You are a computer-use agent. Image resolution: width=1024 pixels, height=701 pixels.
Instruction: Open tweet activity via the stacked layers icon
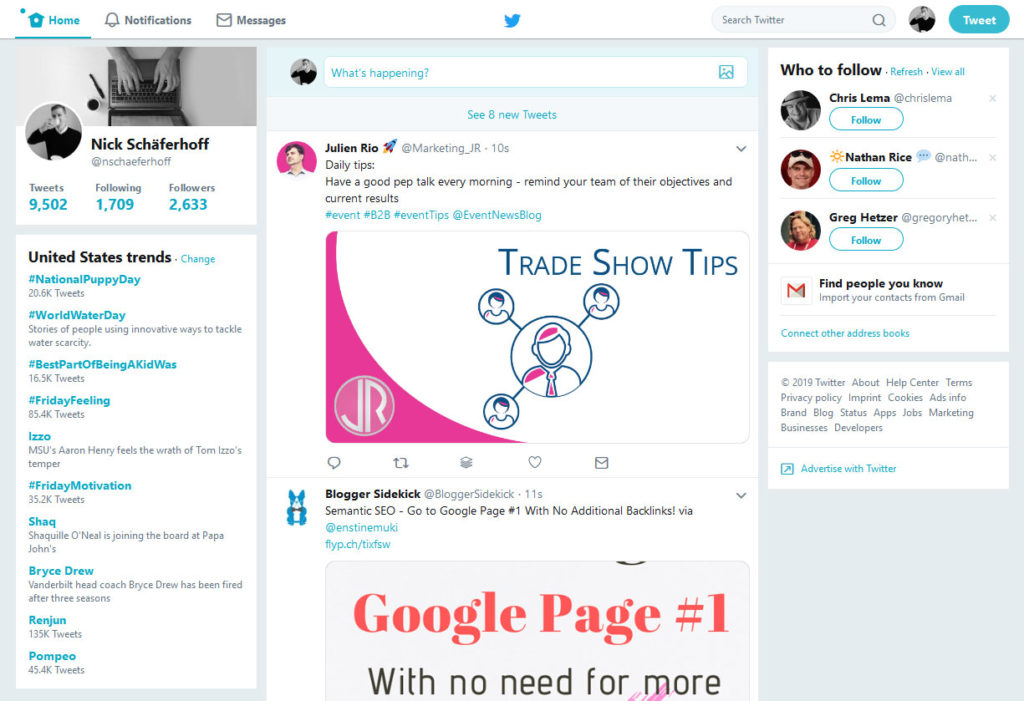click(467, 462)
